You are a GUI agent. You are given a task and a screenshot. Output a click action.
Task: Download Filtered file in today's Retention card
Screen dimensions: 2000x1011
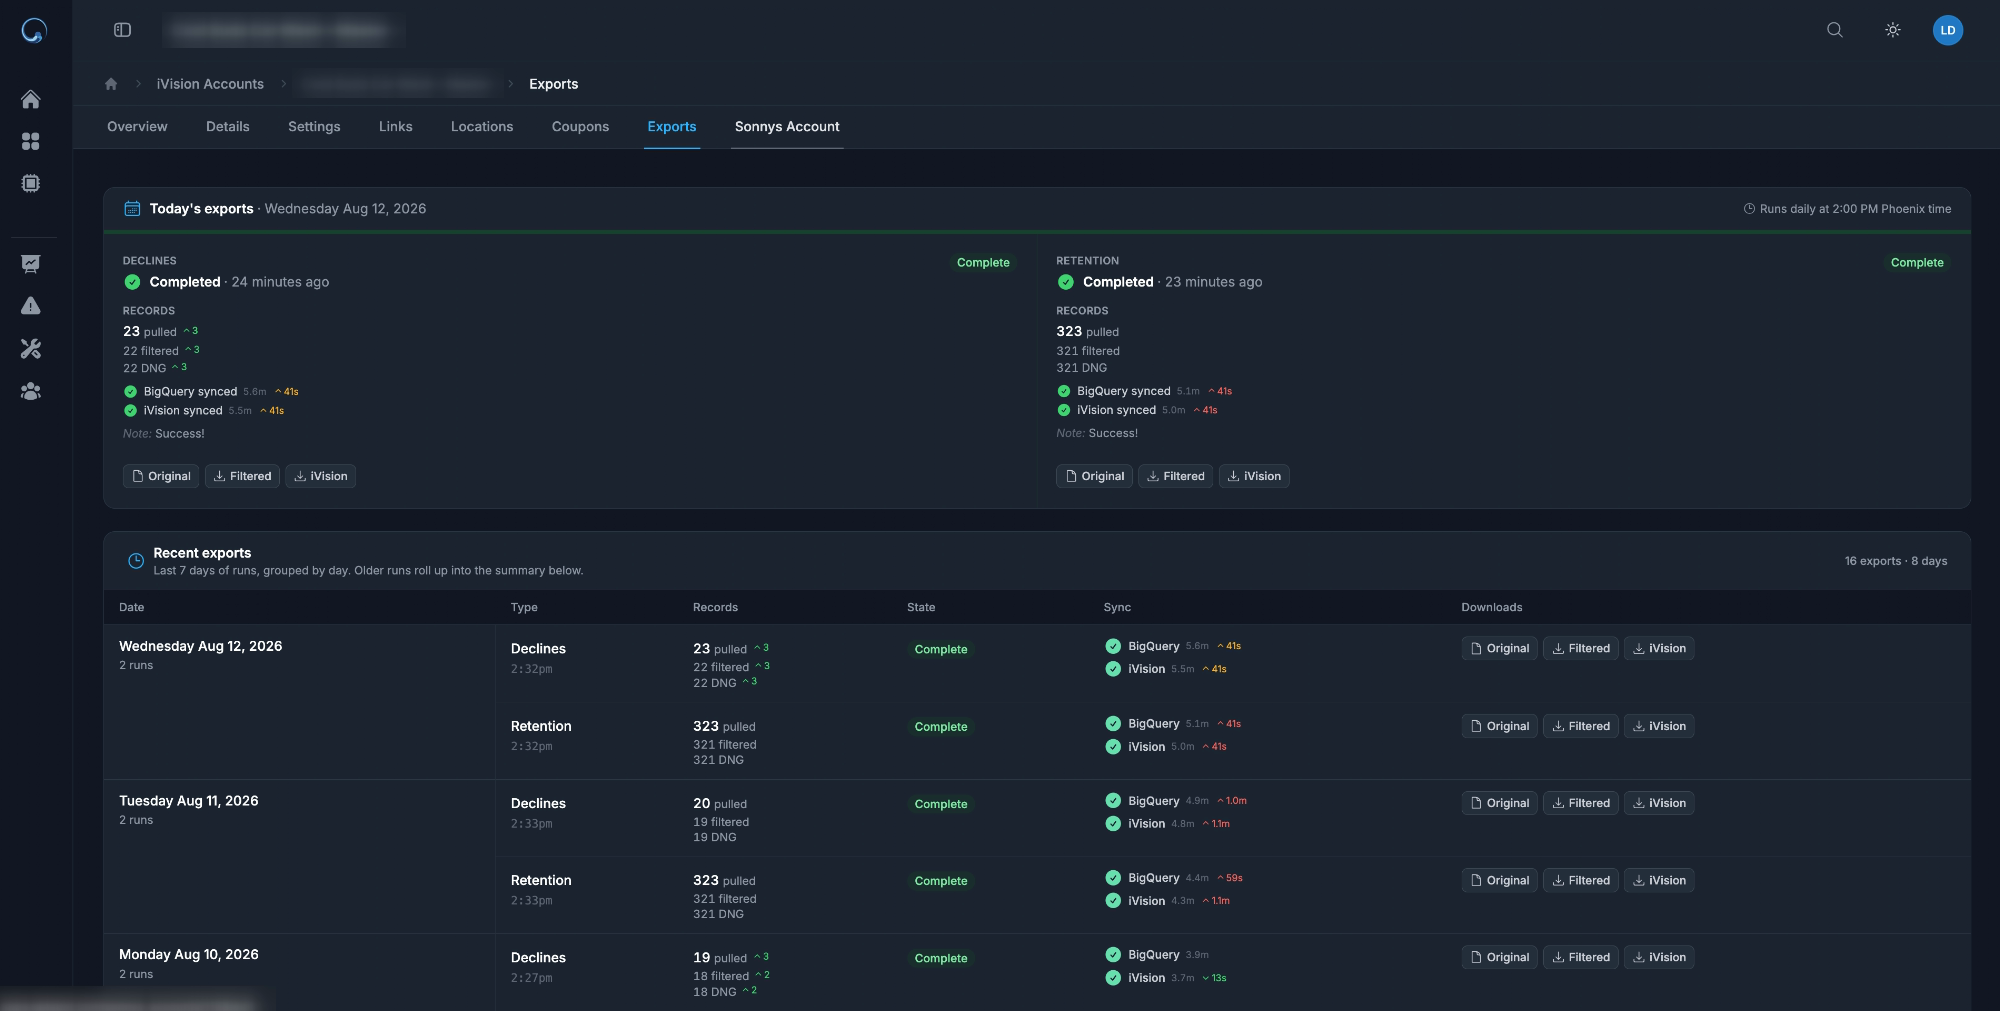click(x=1175, y=476)
